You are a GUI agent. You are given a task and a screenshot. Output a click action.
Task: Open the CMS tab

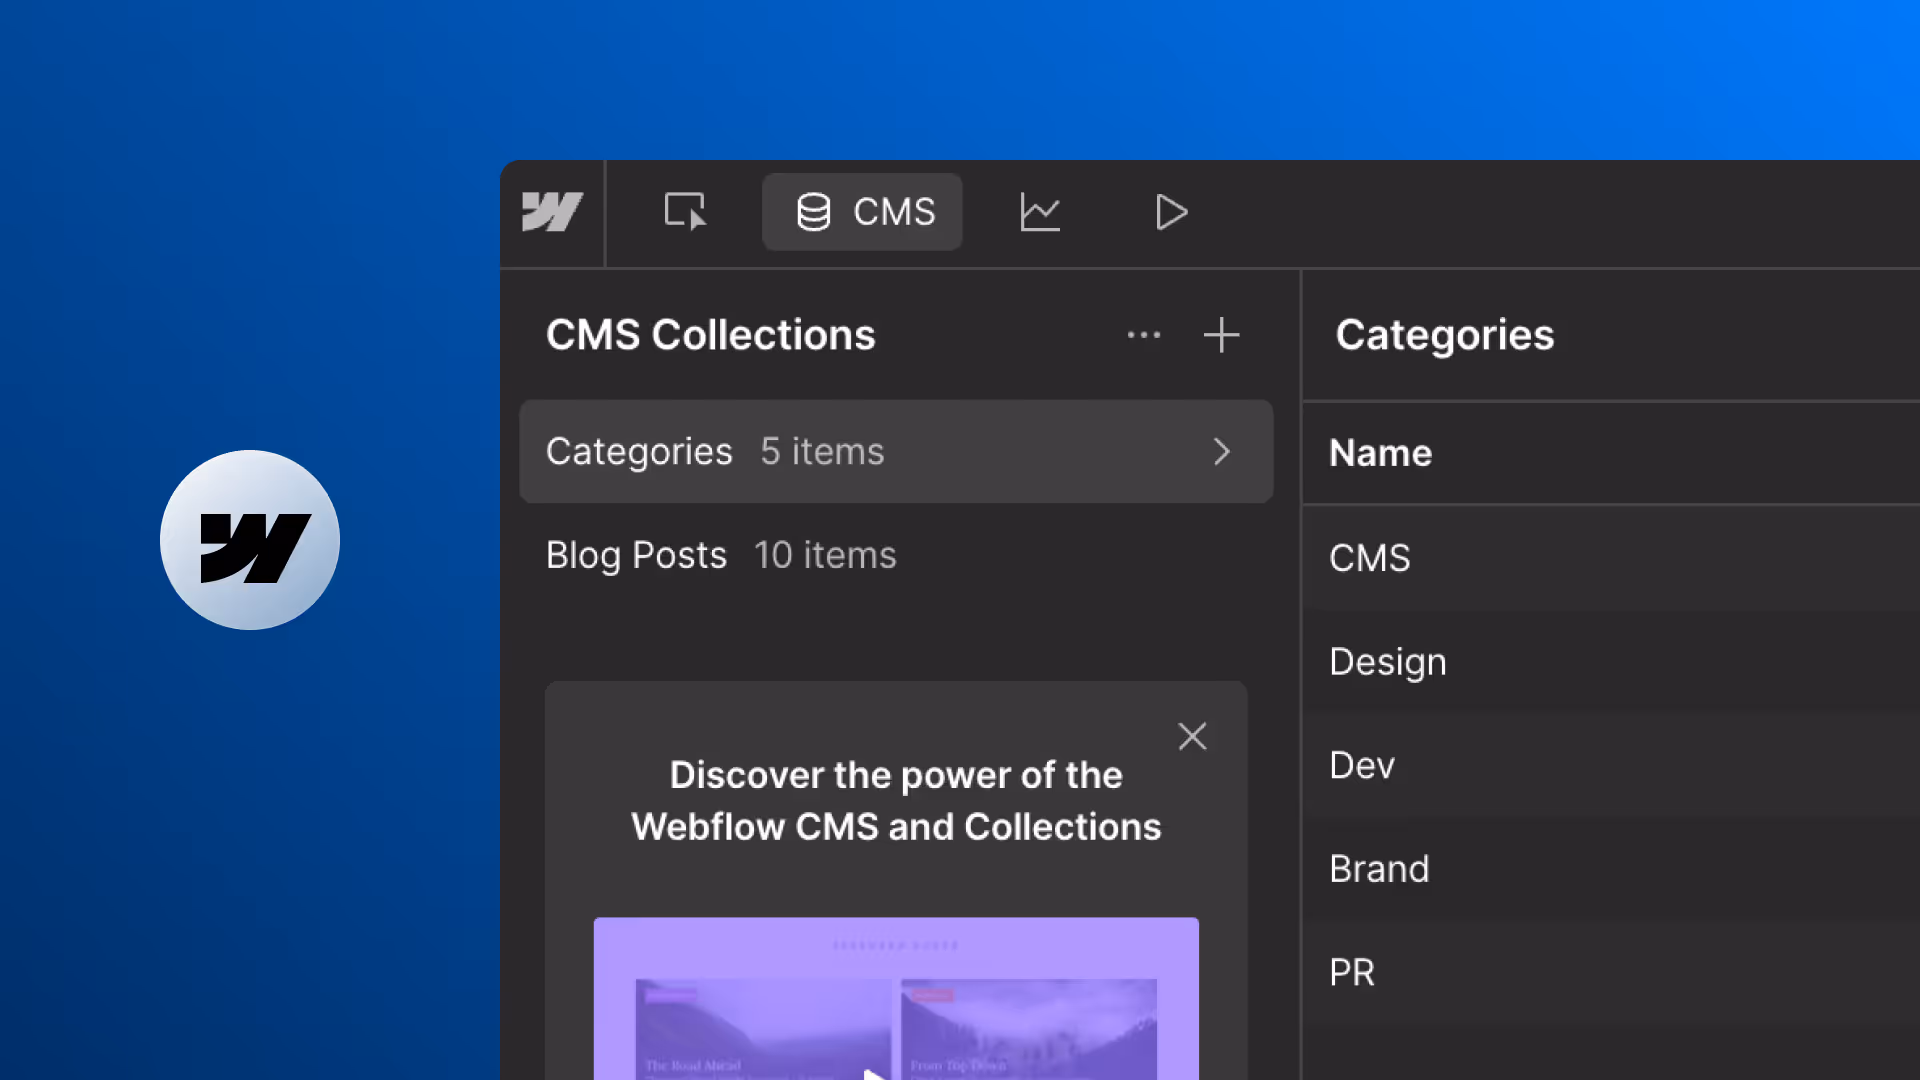click(x=863, y=212)
